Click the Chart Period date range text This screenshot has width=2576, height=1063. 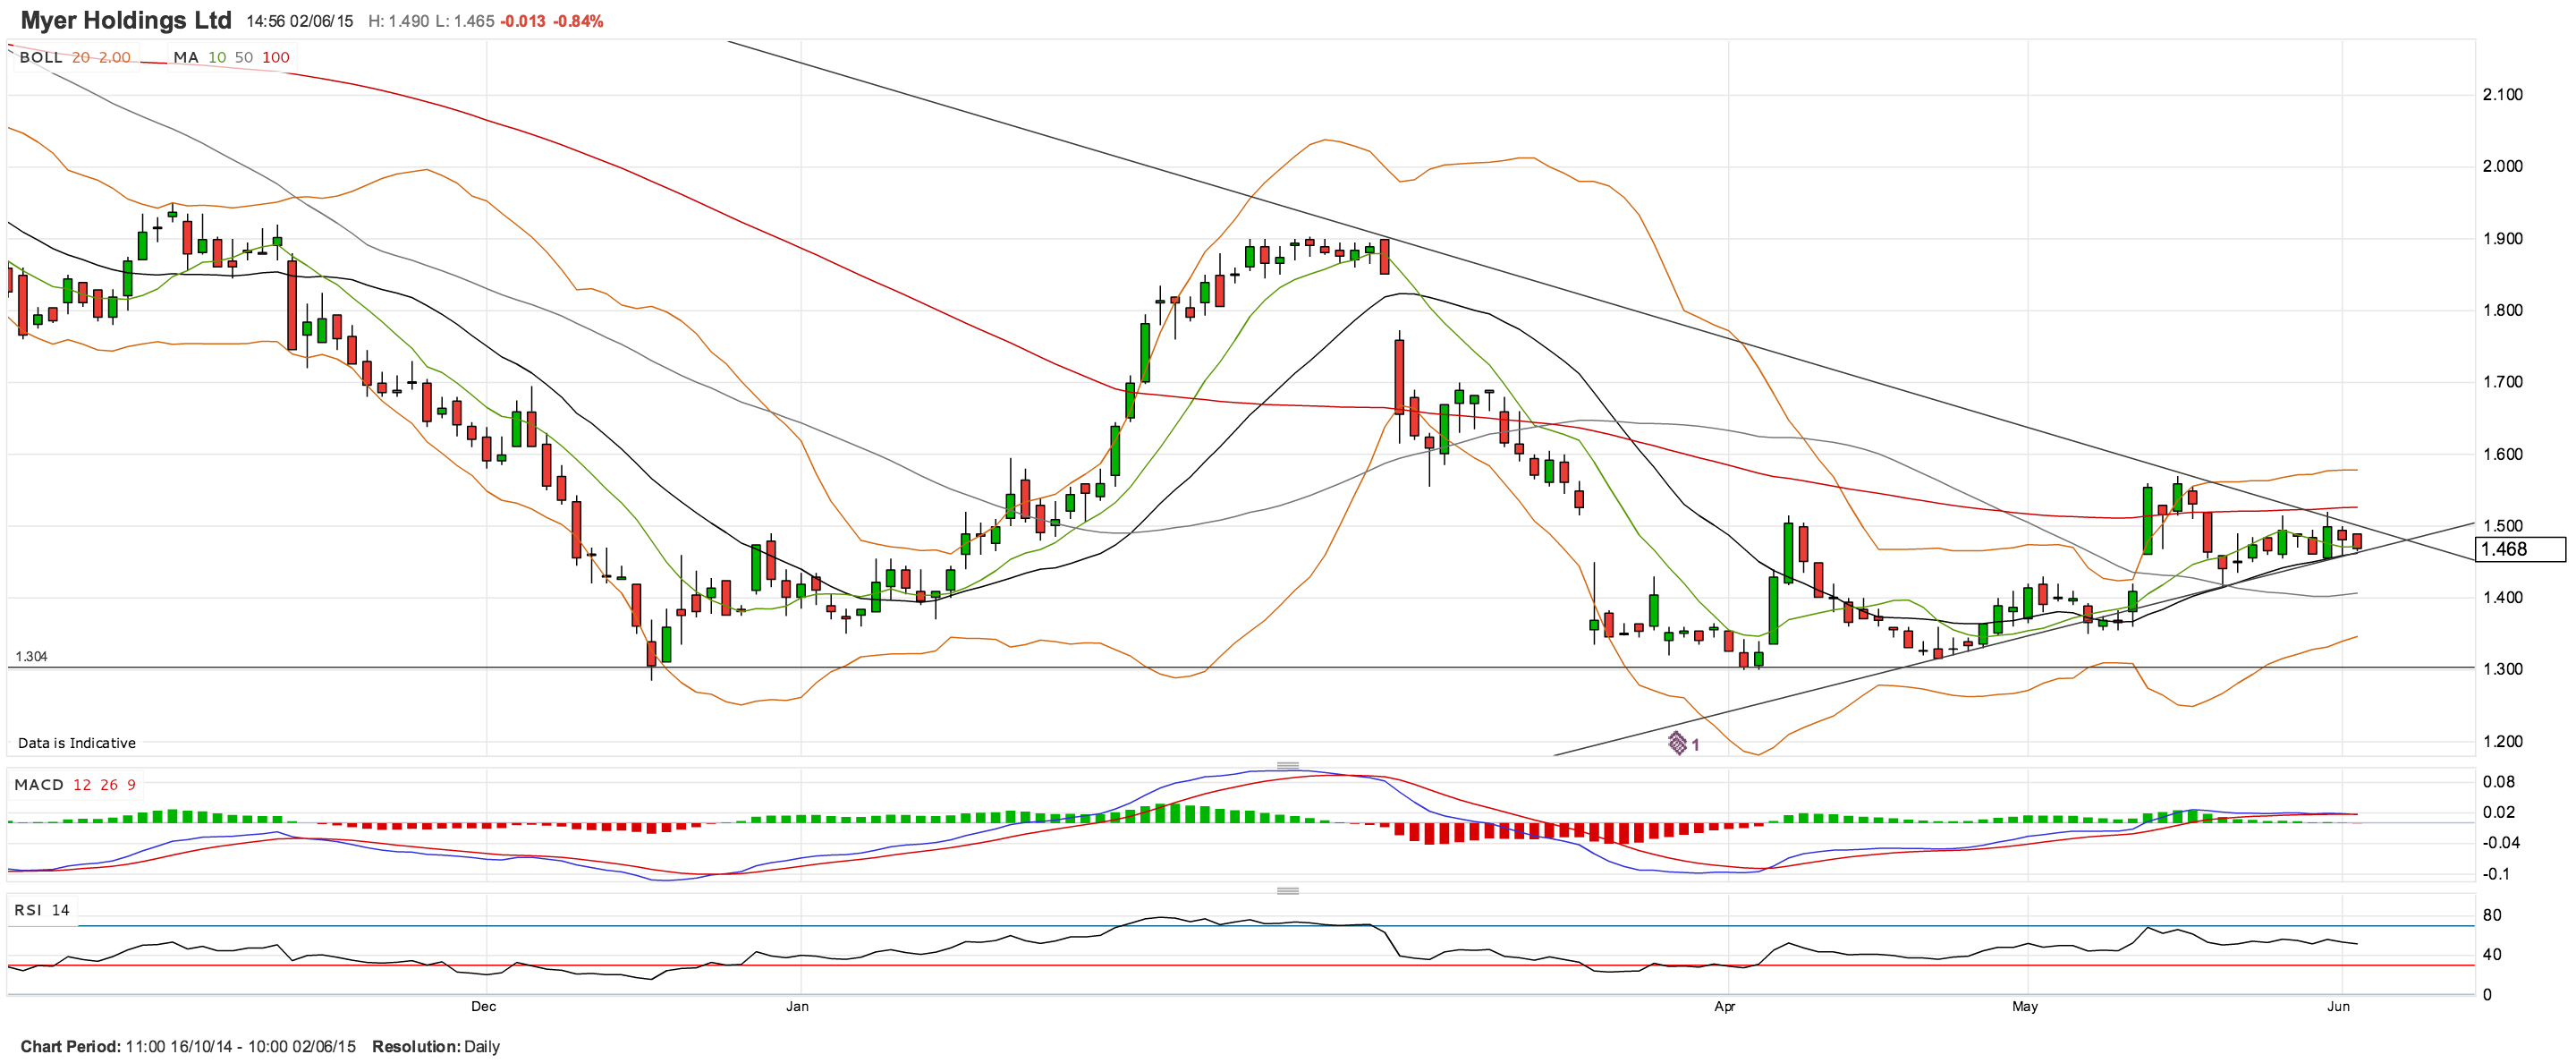tap(188, 1046)
